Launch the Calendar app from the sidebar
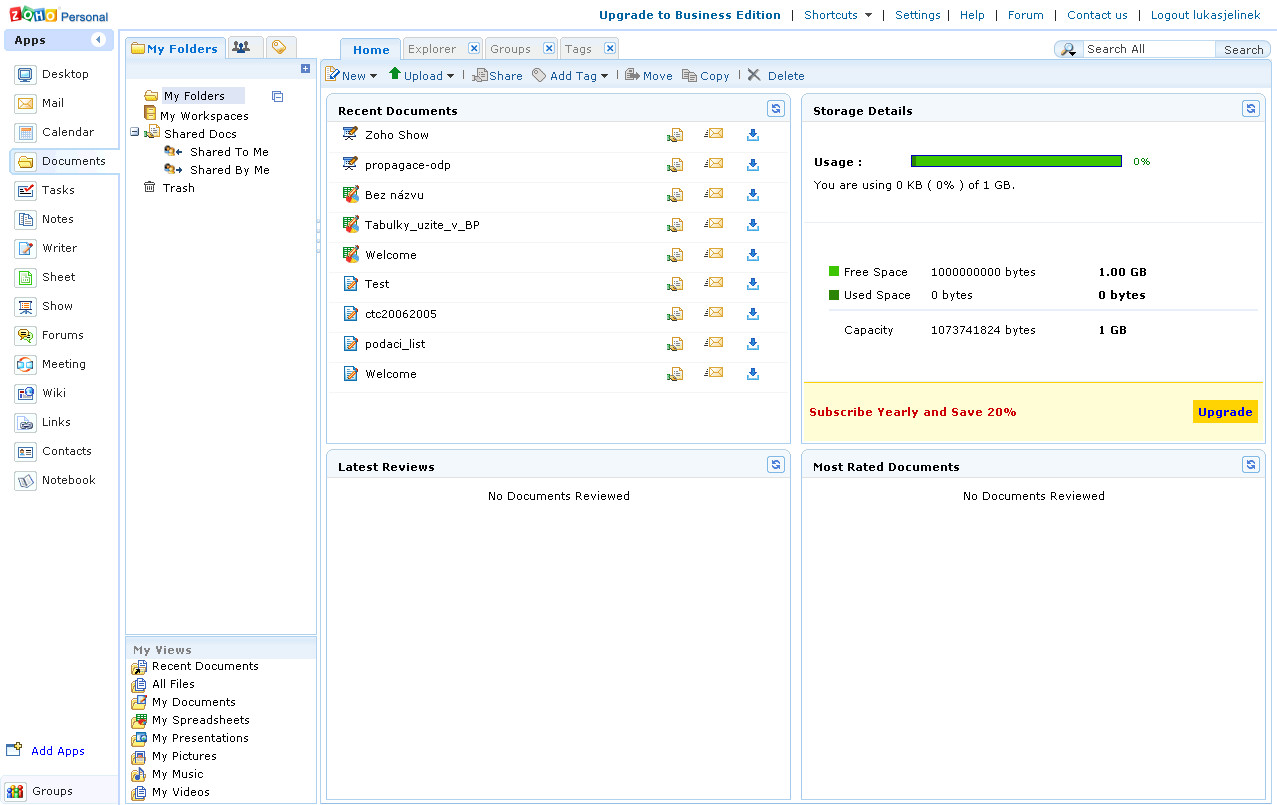 coord(55,132)
